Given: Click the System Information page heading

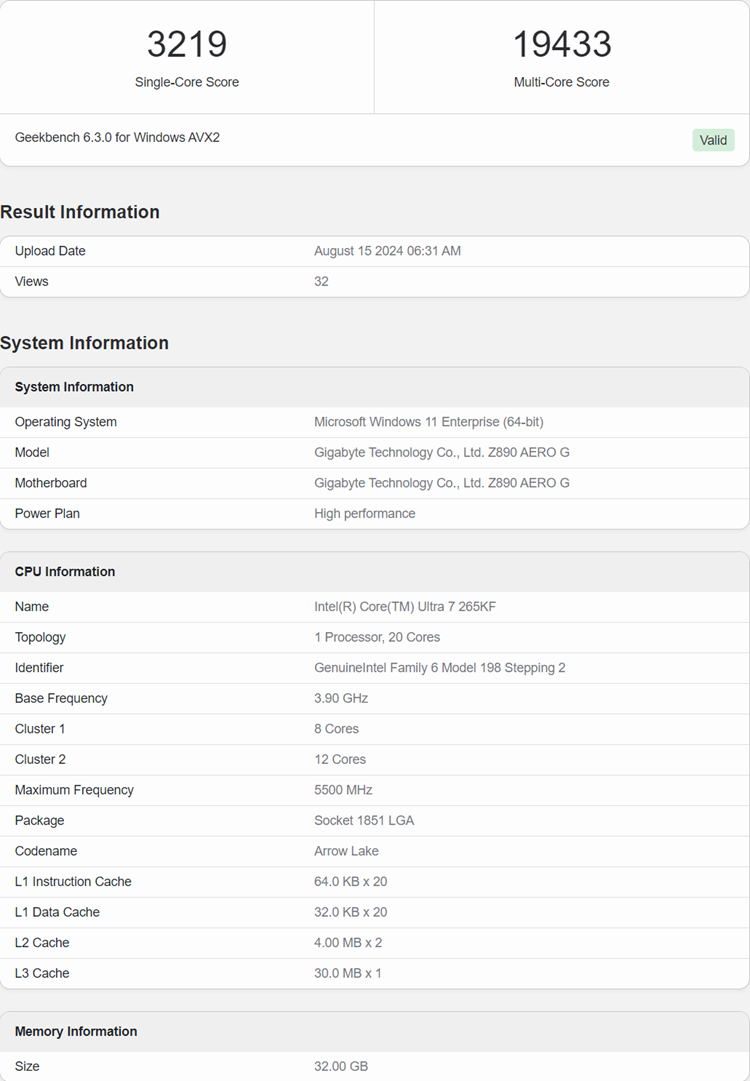Looking at the screenshot, I should pyautogui.click(x=84, y=343).
